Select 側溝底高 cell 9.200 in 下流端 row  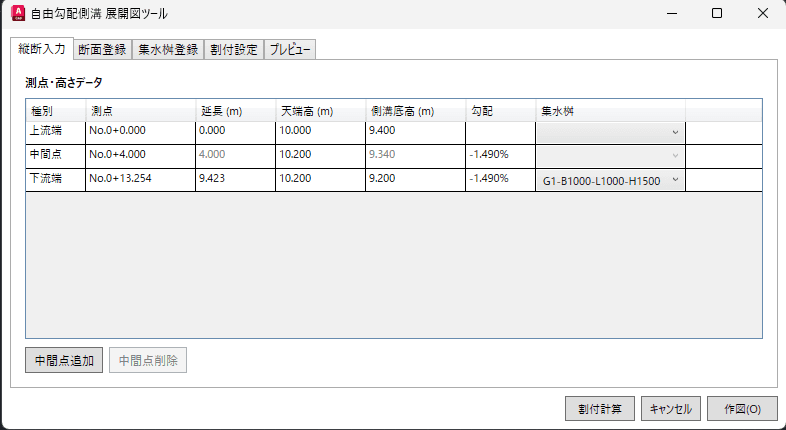[415, 179]
